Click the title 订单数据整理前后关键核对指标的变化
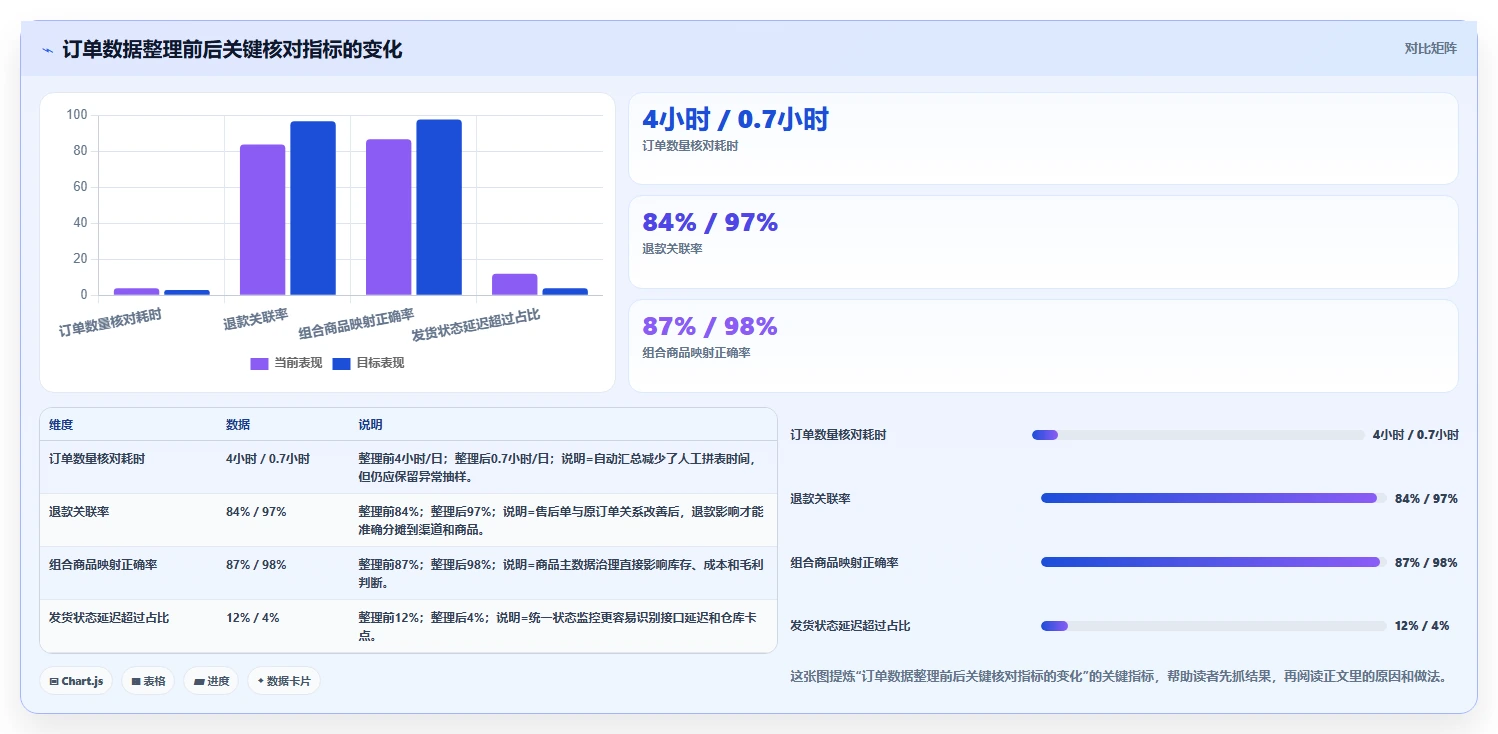 click(233, 50)
